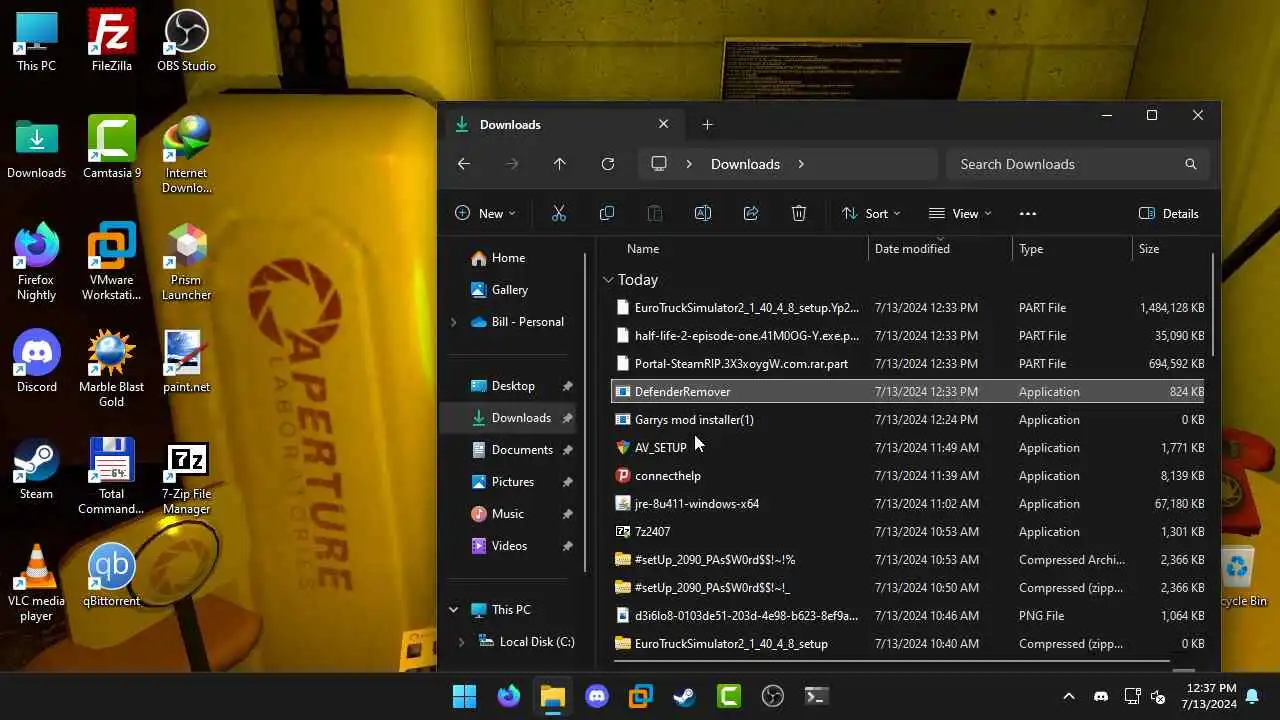
Task: Click the Back navigation arrow
Action: [464, 164]
